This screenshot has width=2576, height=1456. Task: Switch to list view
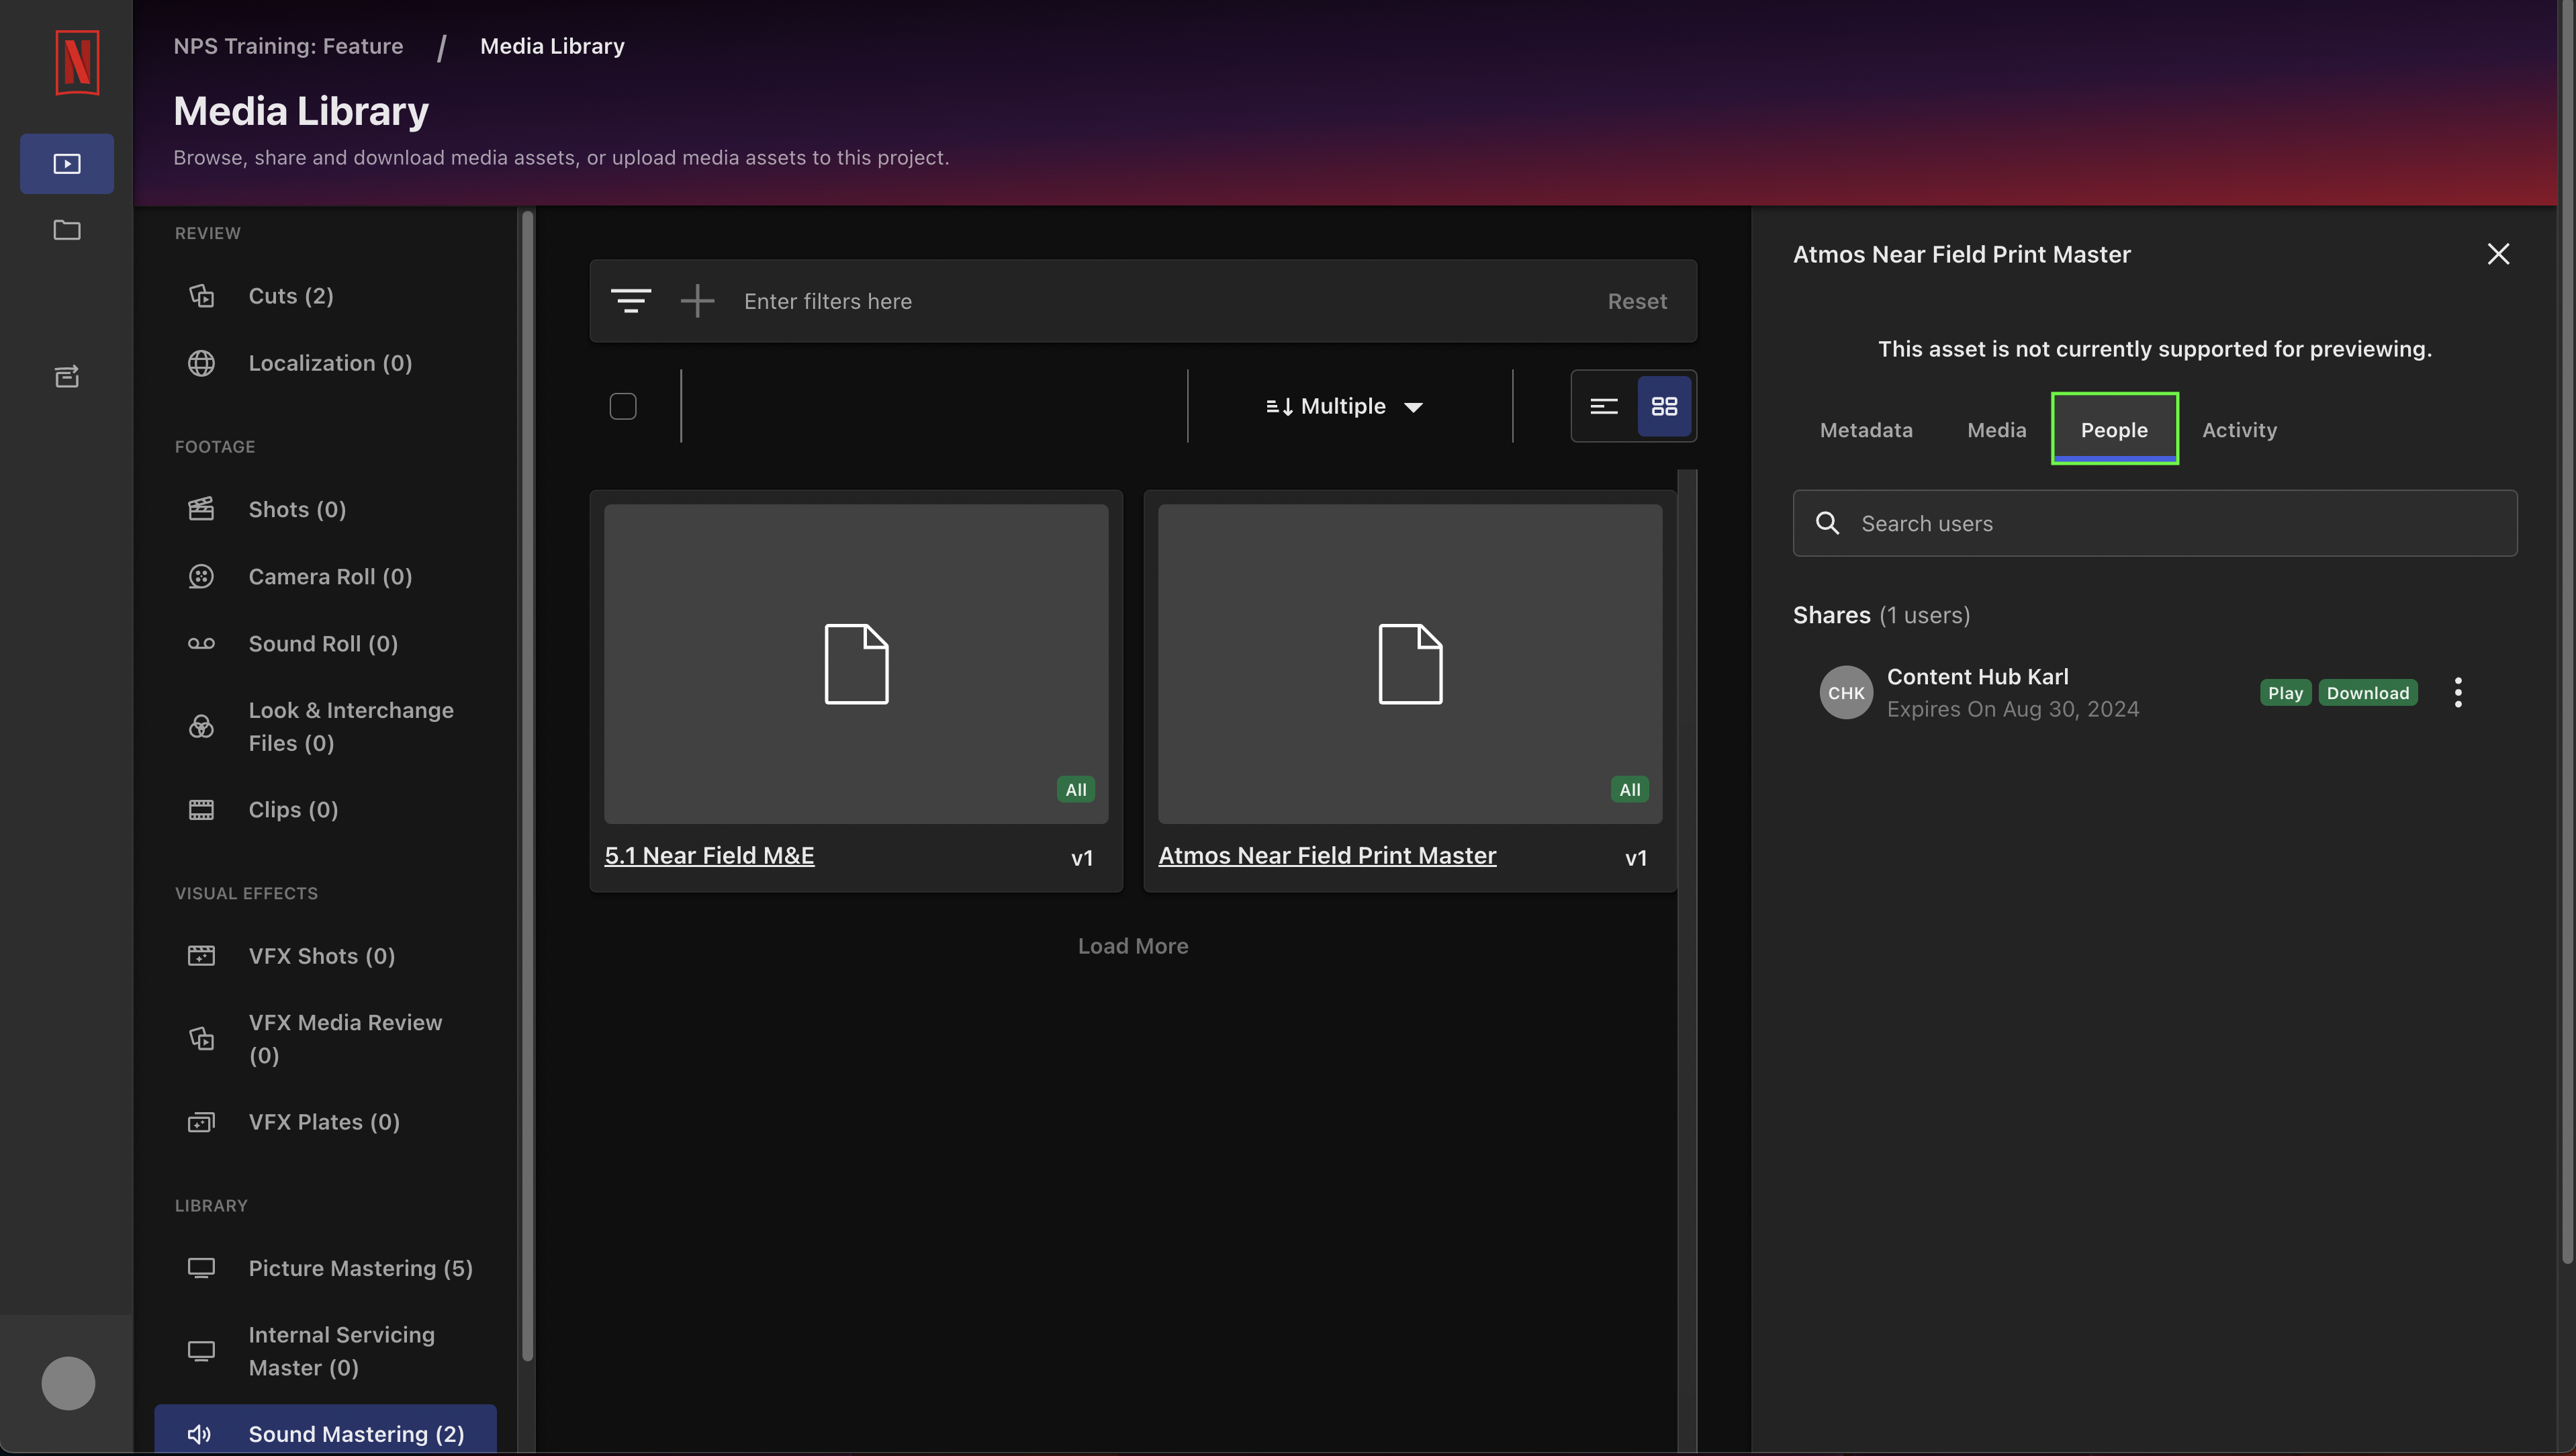coord(1604,406)
